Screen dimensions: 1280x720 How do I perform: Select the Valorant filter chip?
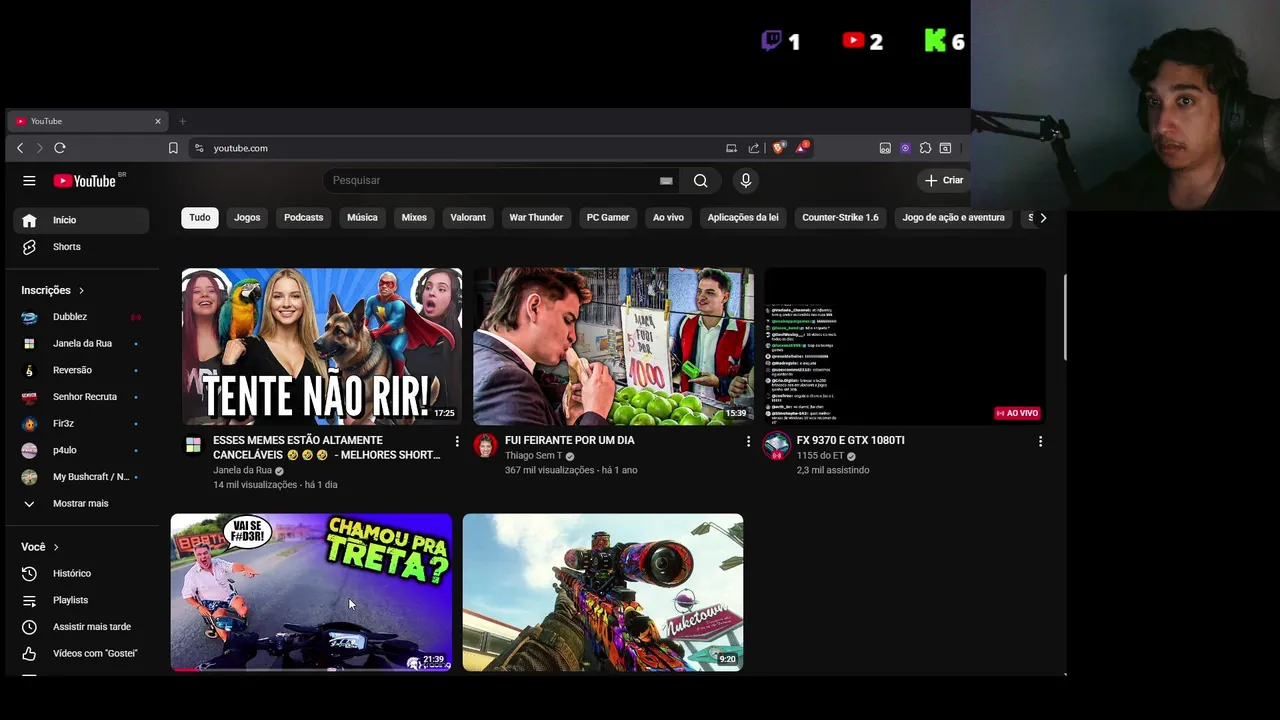[468, 218]
